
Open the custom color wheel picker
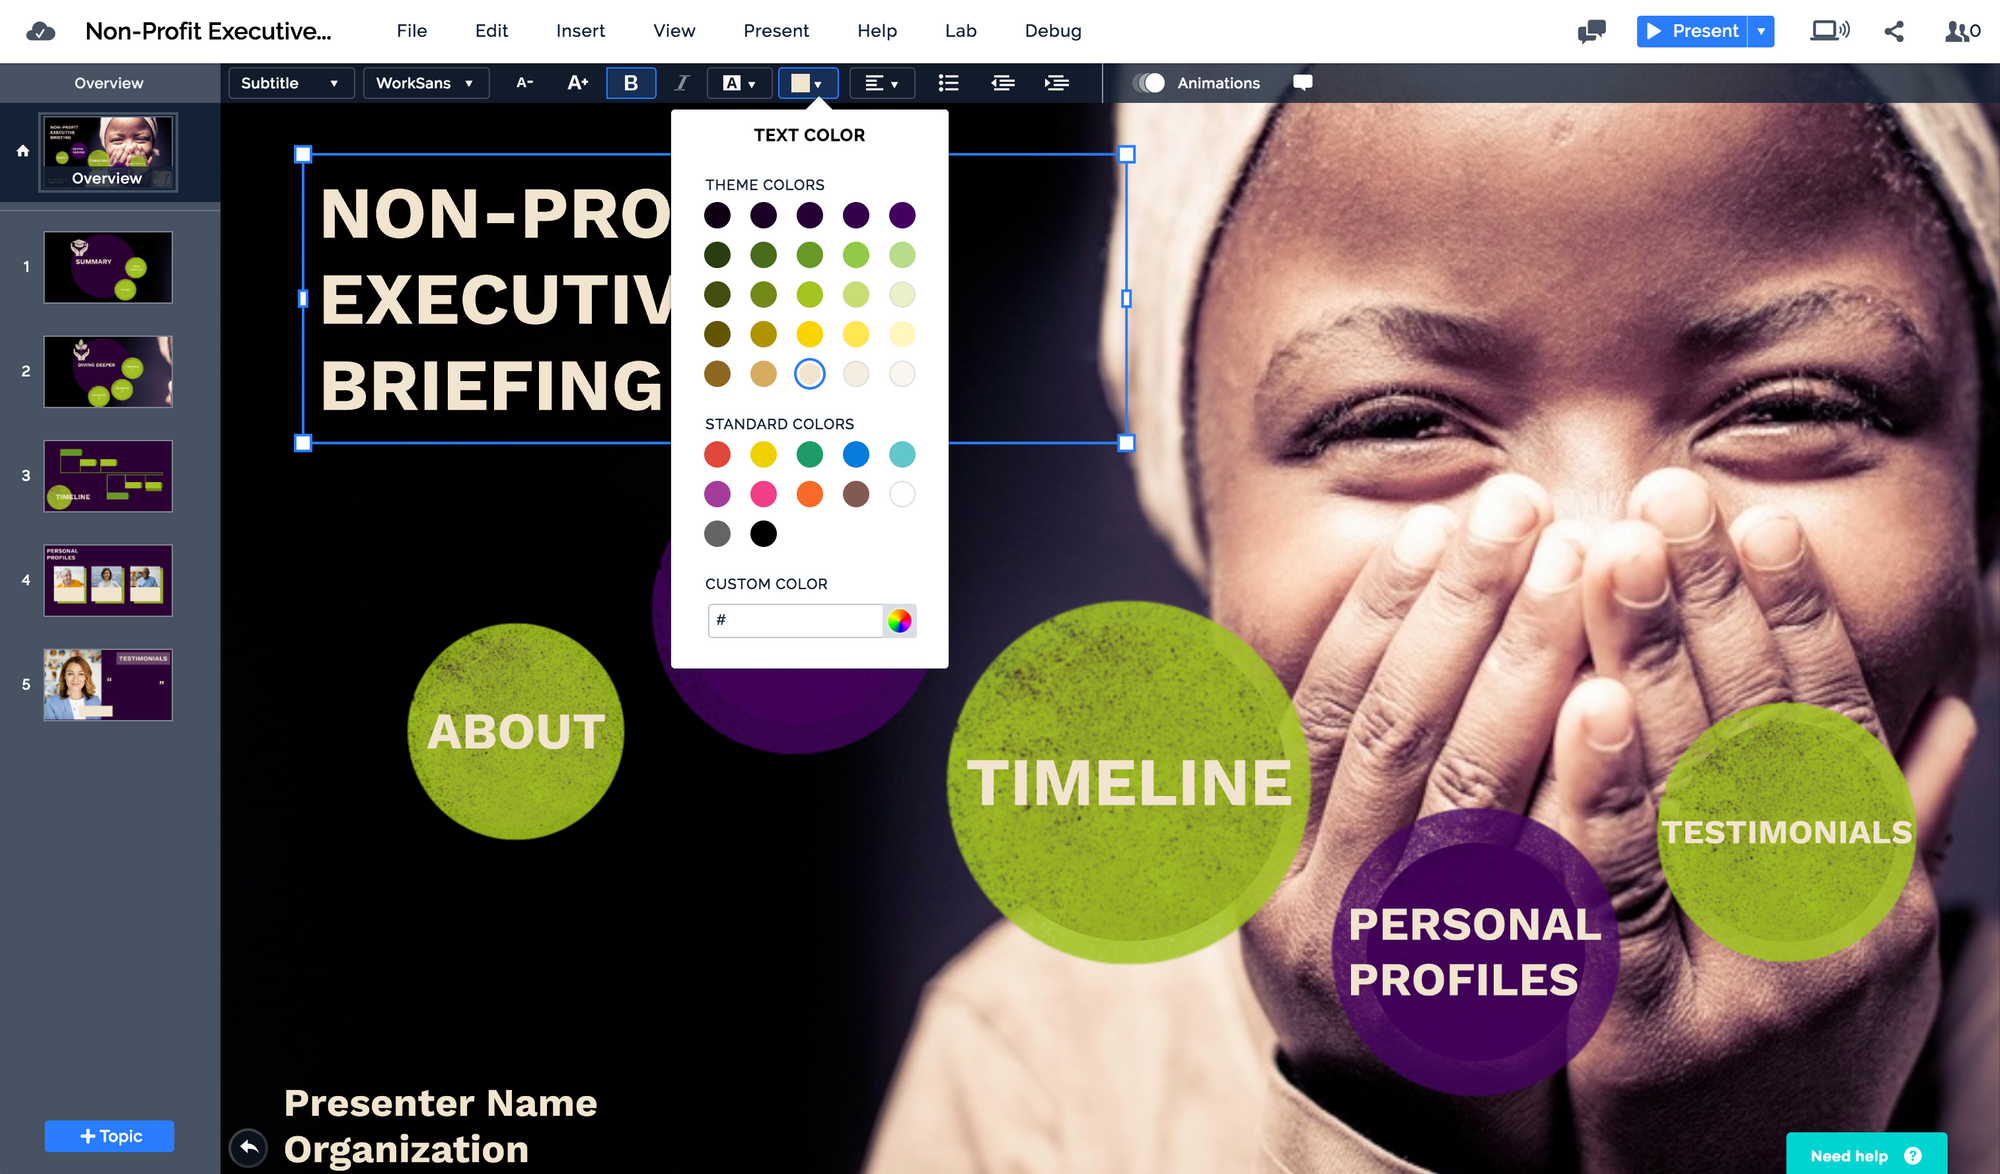[x=899, y=621]
